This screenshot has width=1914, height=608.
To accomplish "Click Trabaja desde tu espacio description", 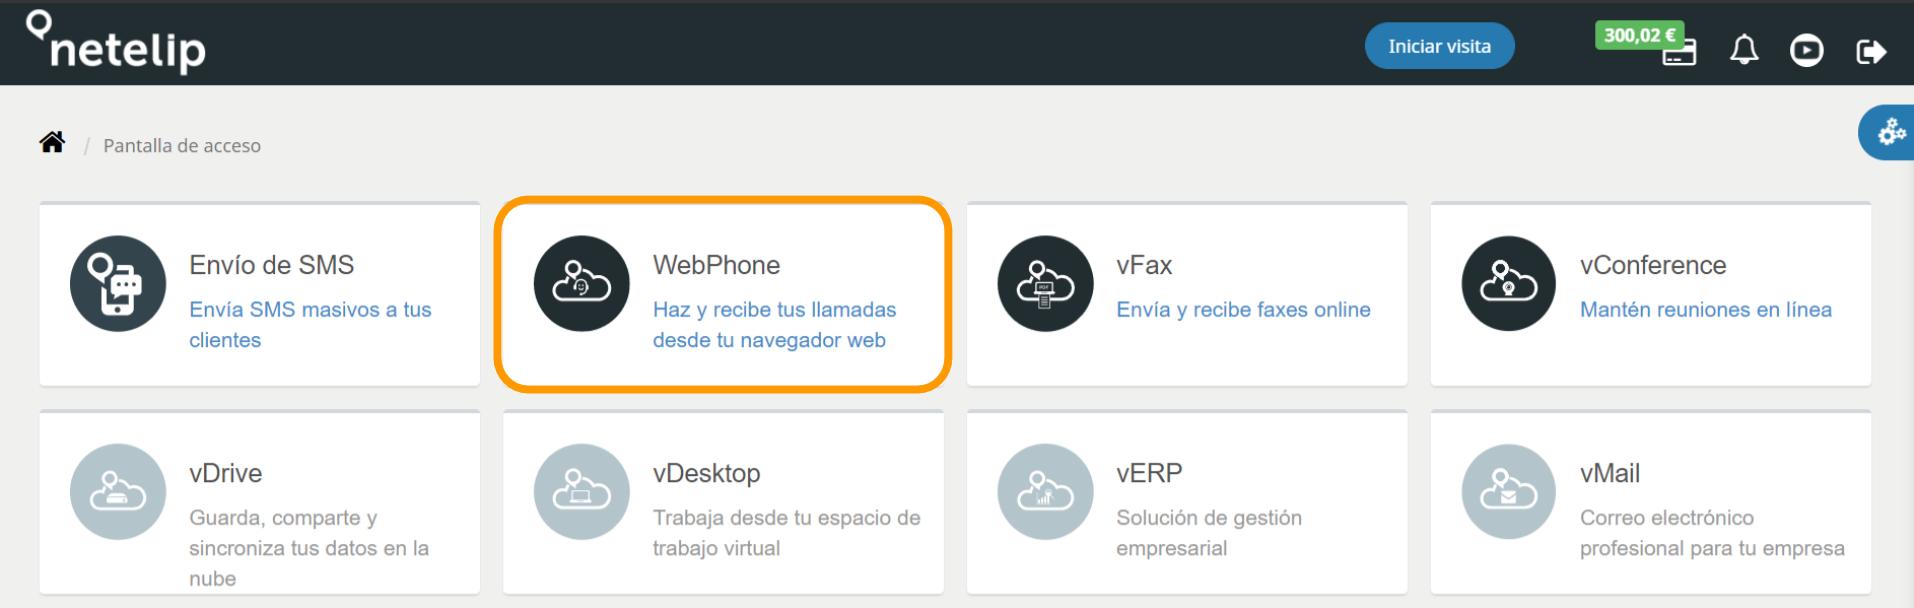I will [x=786, y=533].
